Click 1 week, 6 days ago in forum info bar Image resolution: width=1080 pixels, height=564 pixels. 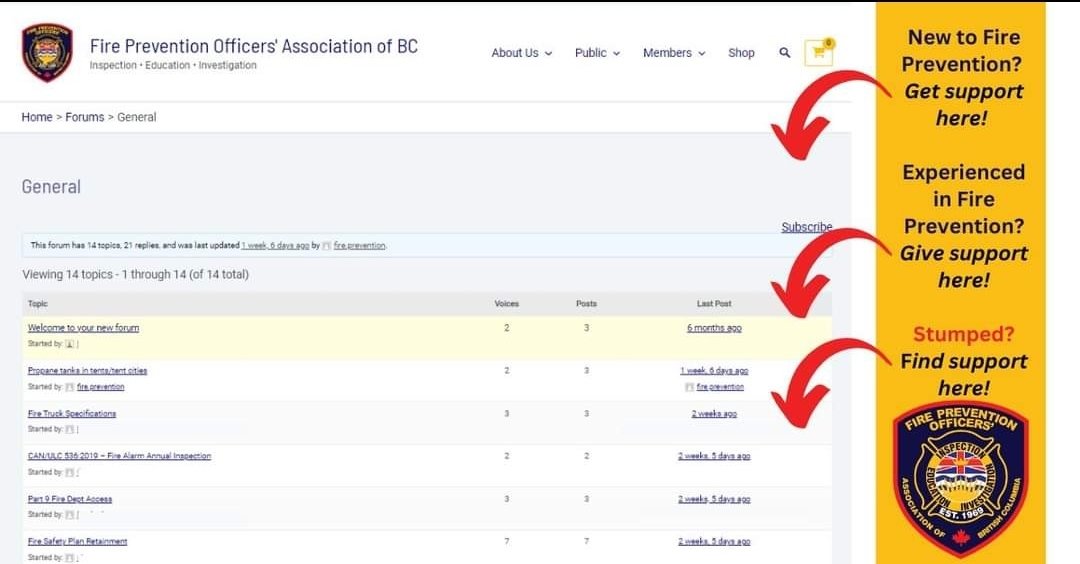[276, 245]
